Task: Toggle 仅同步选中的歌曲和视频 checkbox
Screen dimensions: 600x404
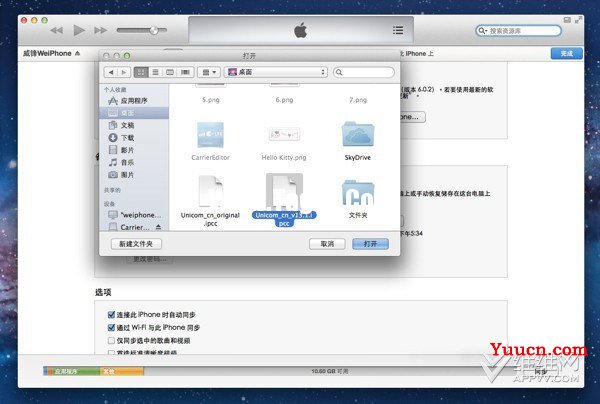Action: (111, 340)
